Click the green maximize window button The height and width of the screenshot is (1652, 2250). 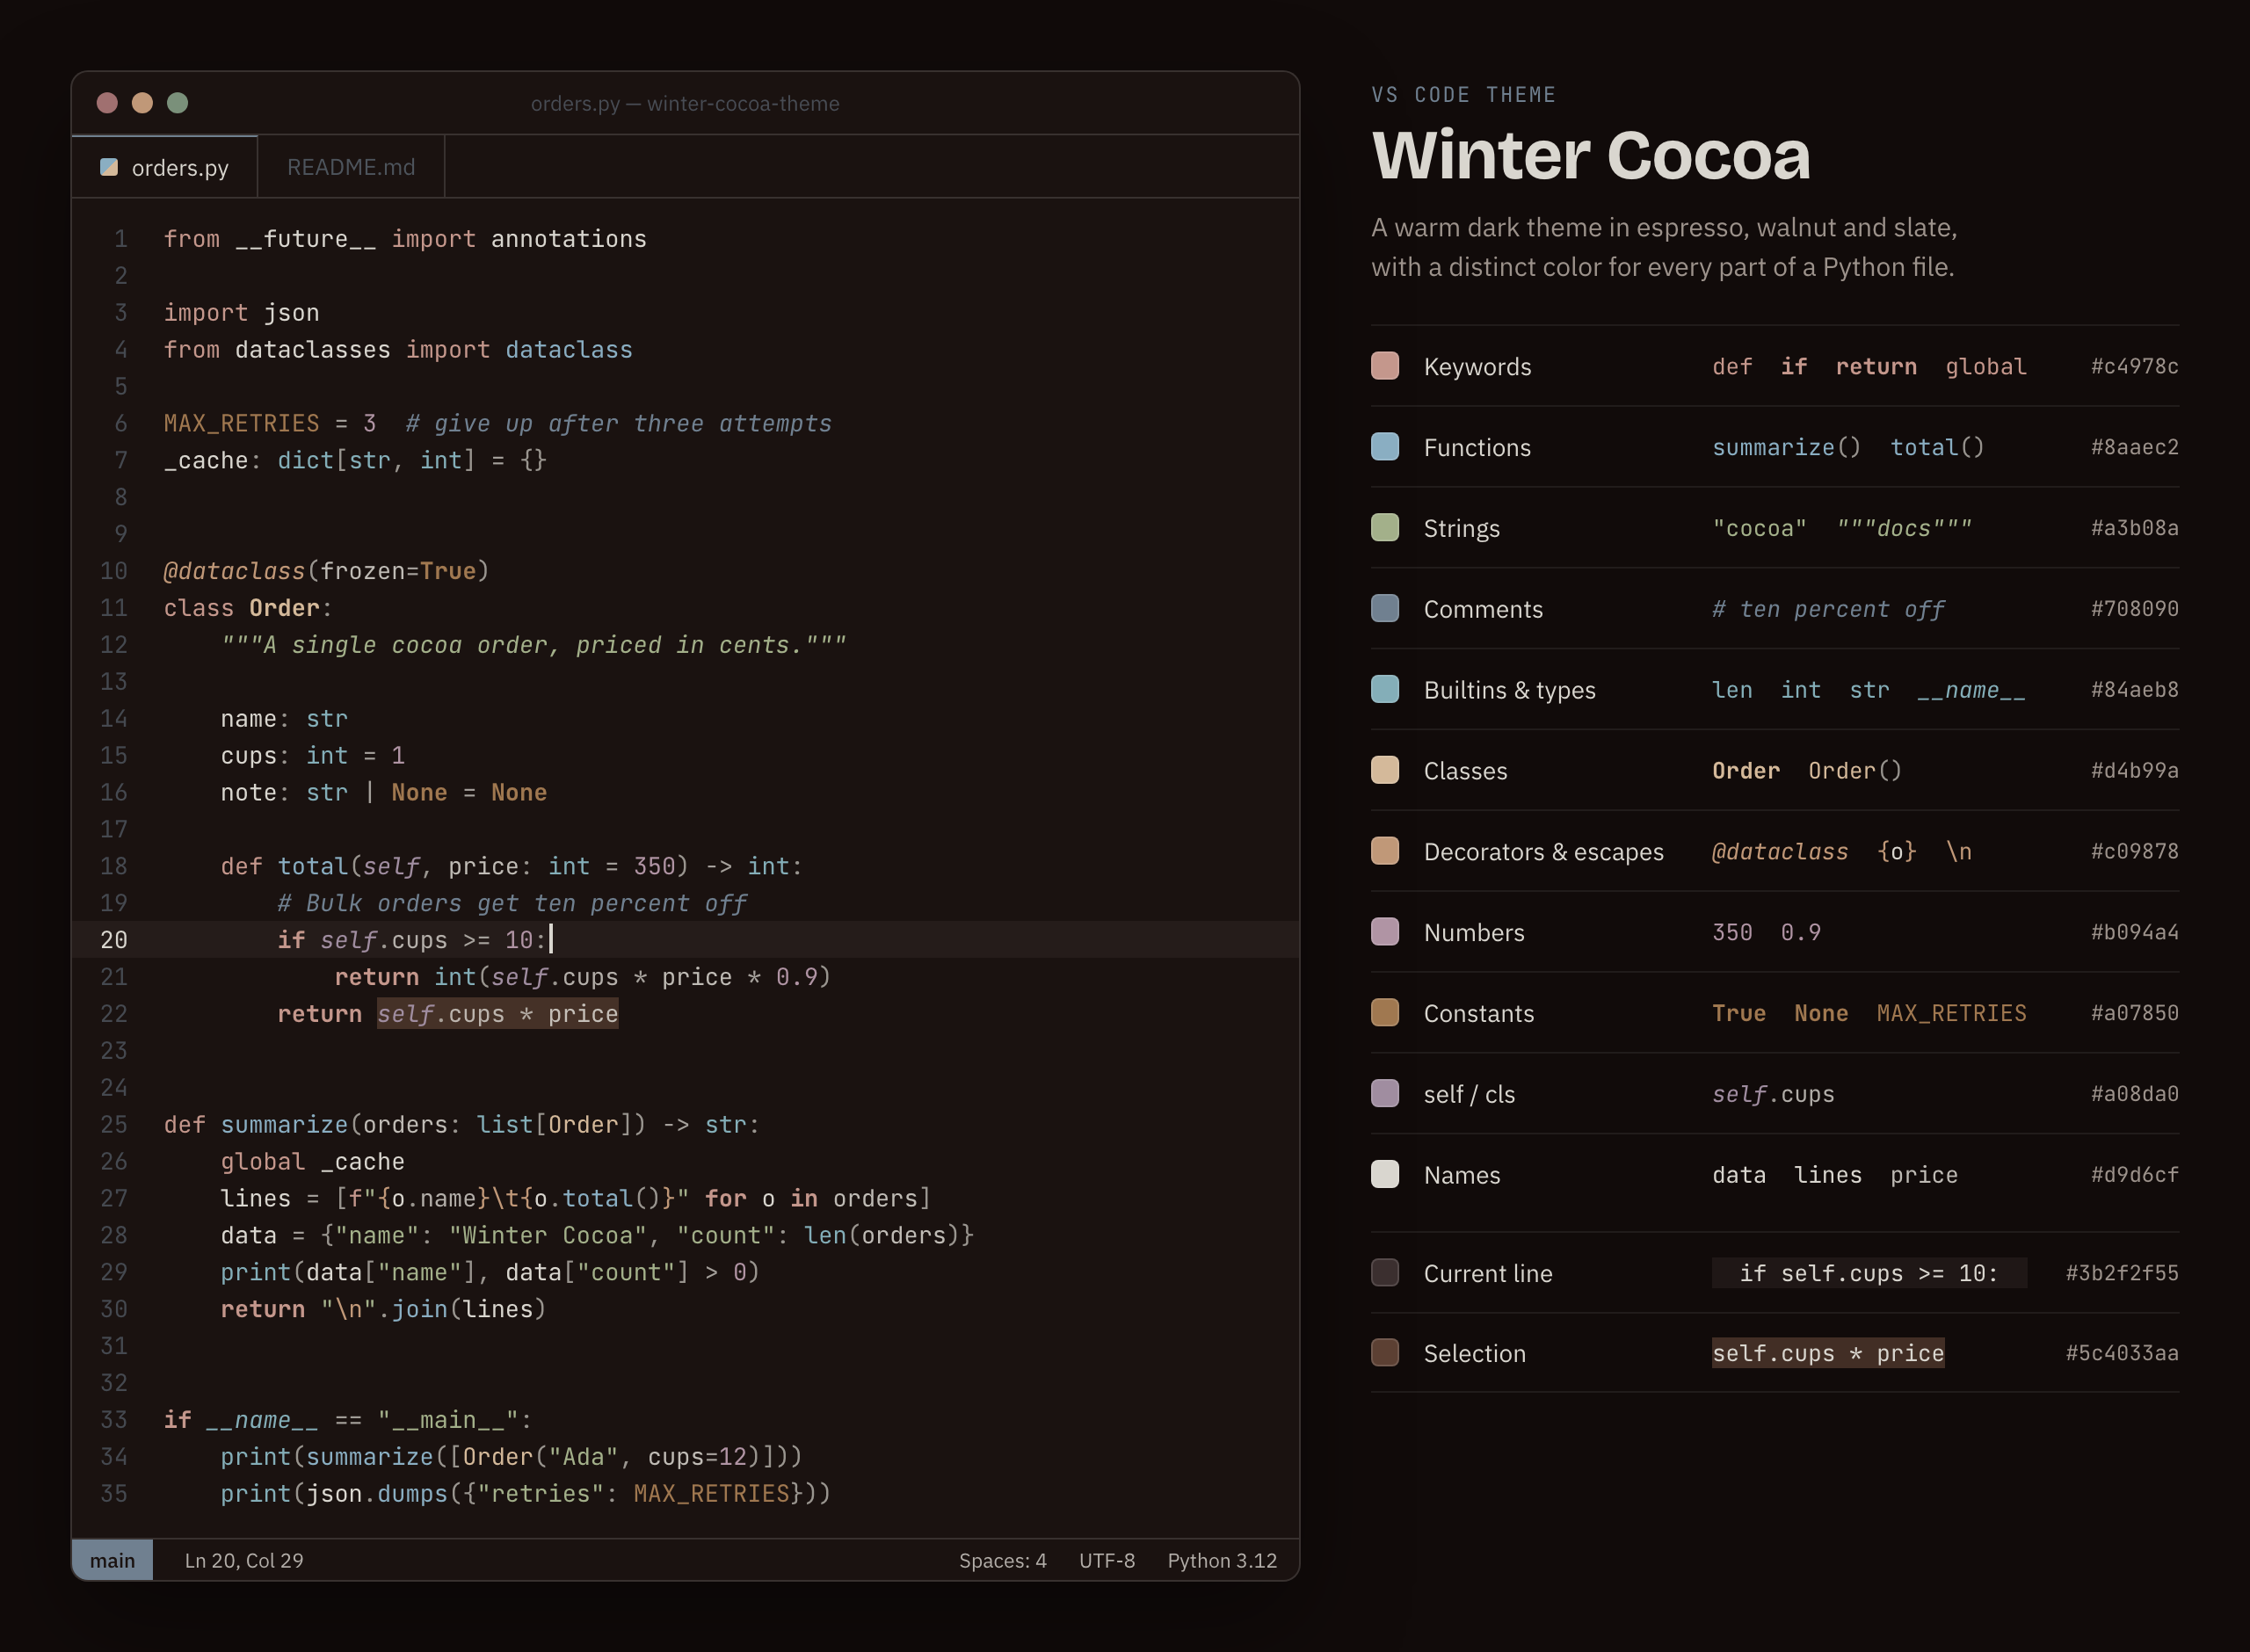point(177,103)
